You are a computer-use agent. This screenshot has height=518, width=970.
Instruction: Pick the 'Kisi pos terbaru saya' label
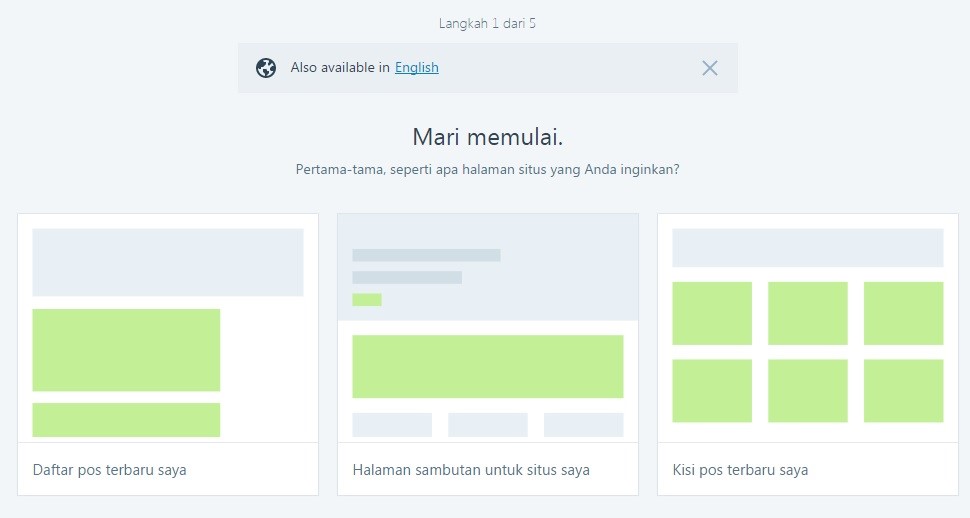click(740, 469)
